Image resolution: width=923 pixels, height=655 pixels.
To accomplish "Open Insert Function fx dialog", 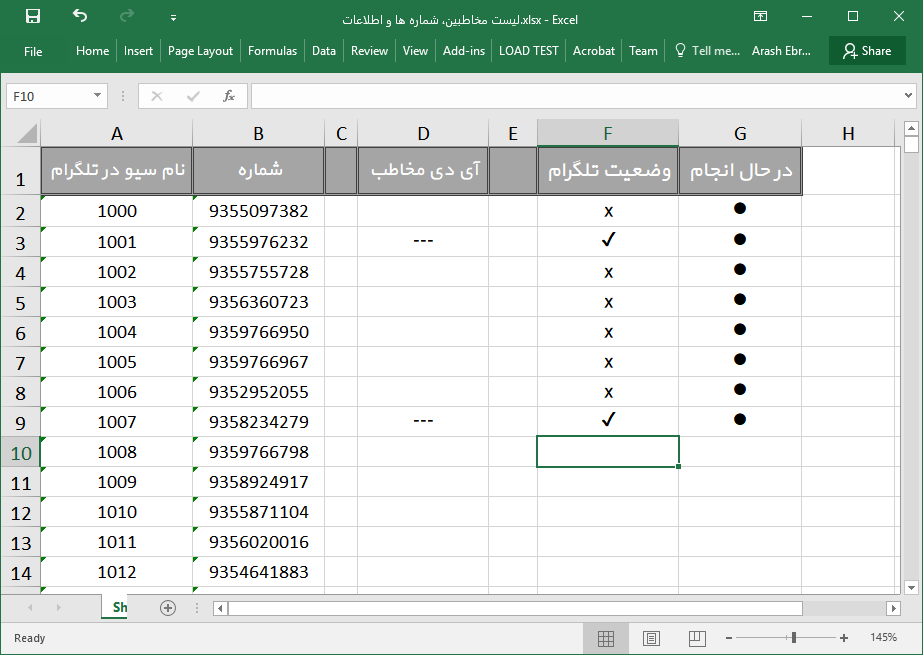I will click(x=229, y=97).
